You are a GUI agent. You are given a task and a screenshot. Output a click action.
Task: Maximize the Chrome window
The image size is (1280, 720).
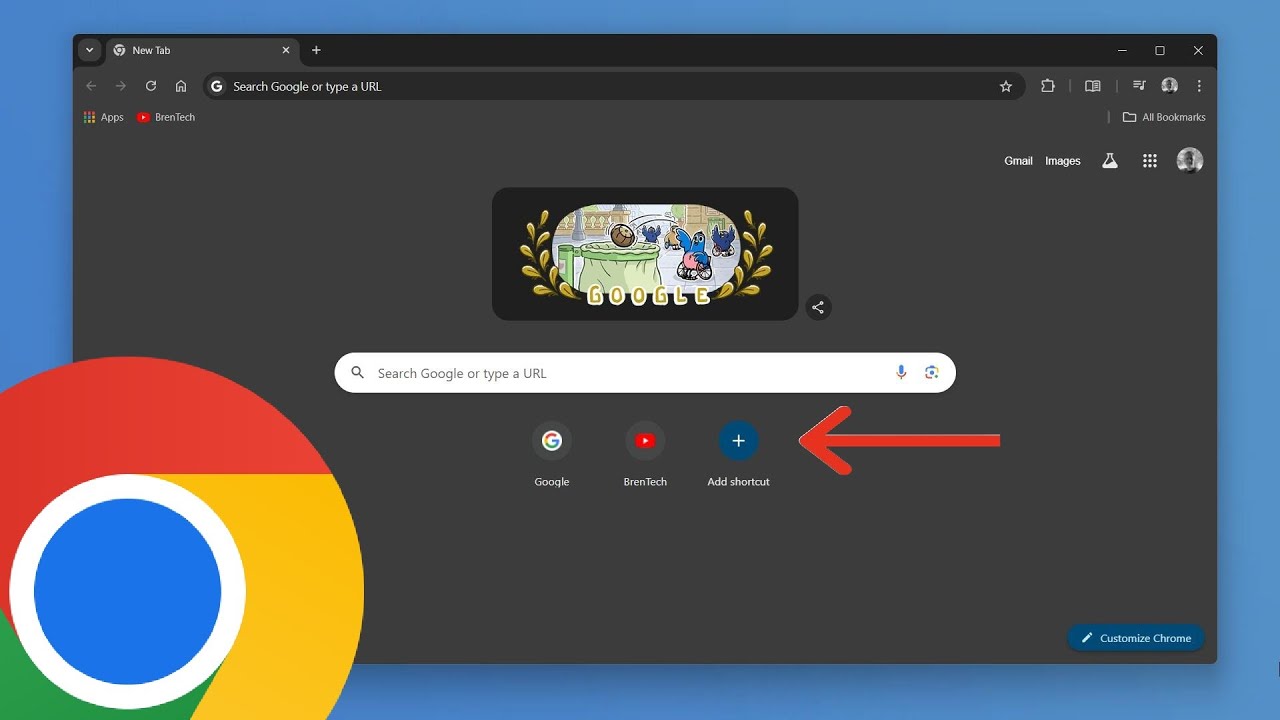pos(1160,50)
